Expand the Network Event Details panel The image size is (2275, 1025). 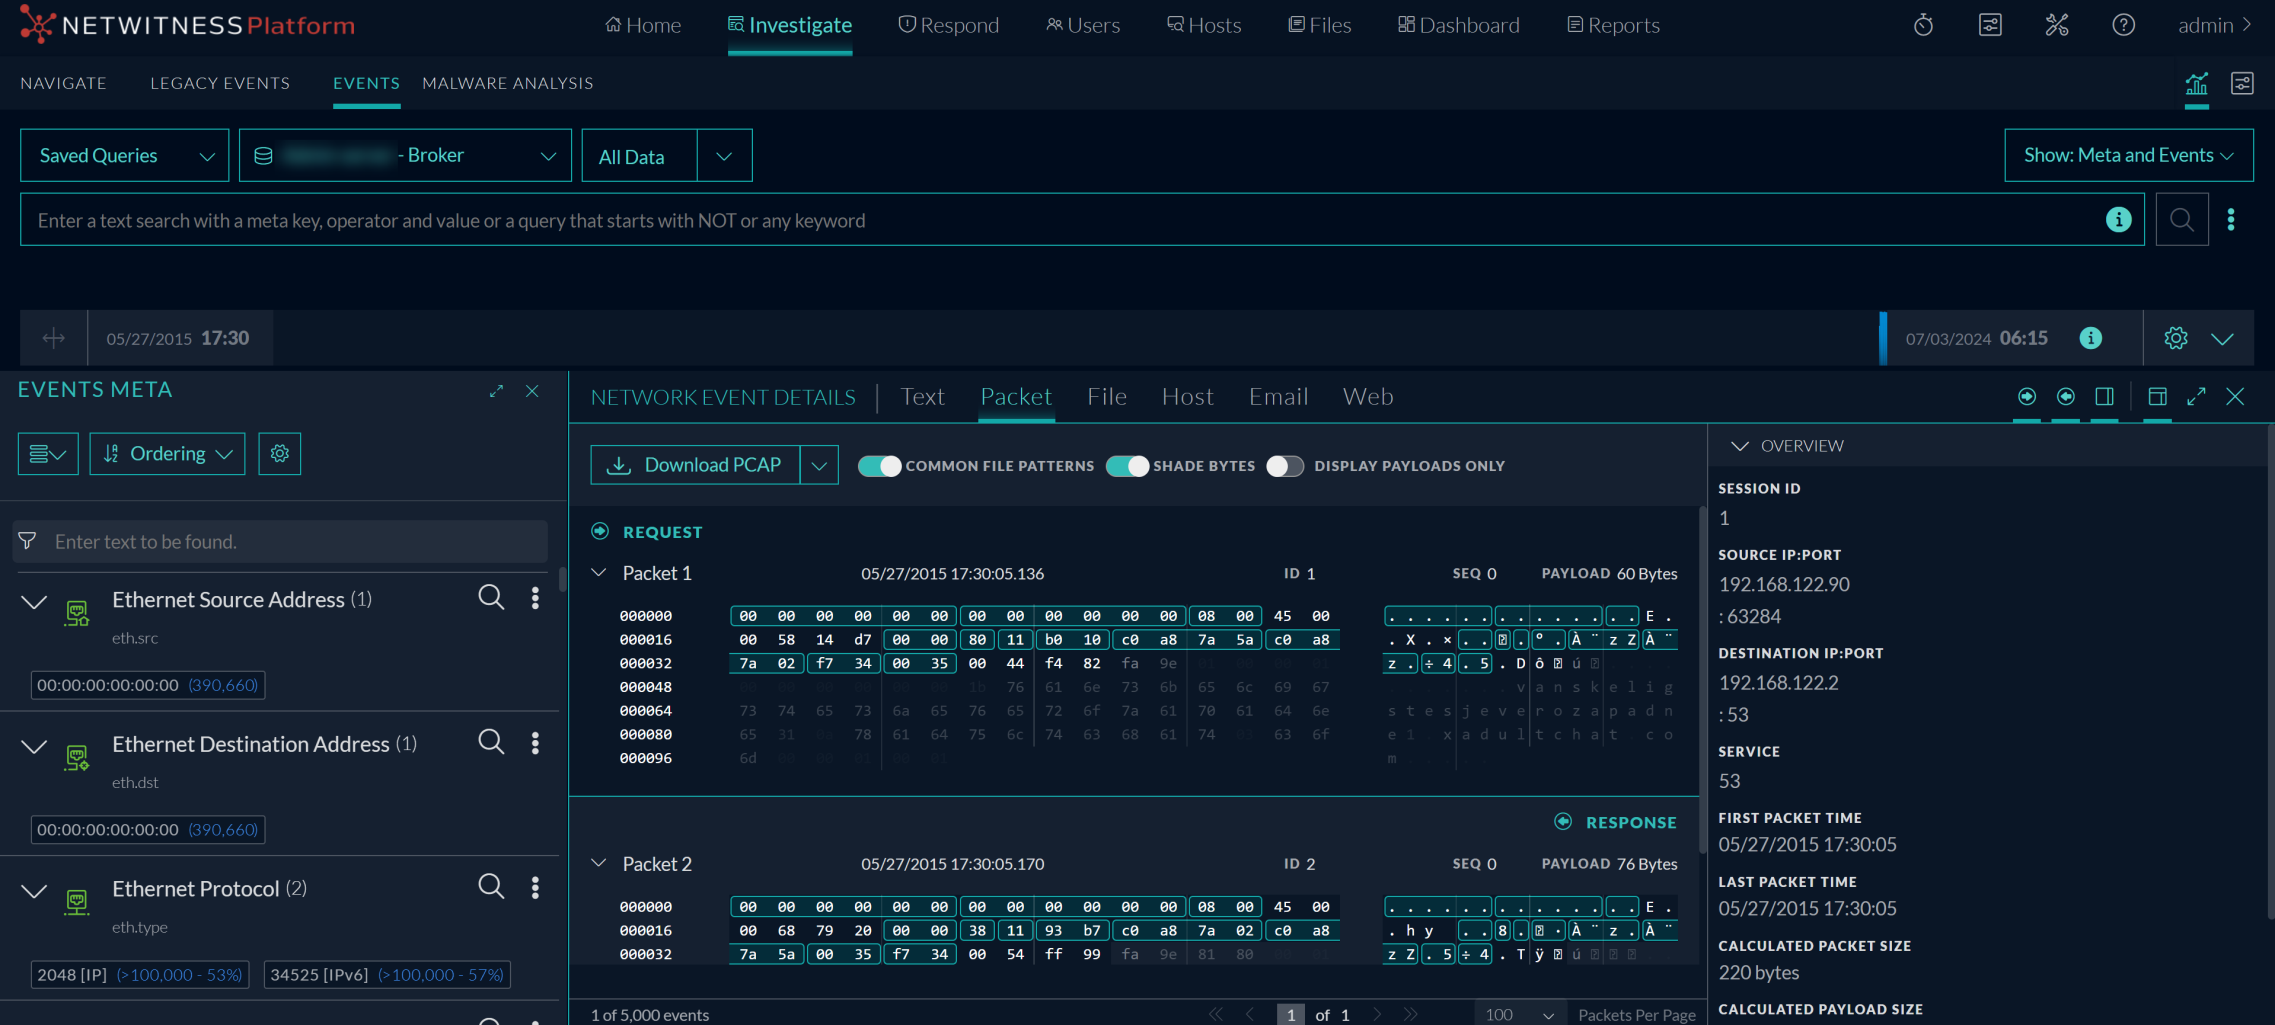2196,397
